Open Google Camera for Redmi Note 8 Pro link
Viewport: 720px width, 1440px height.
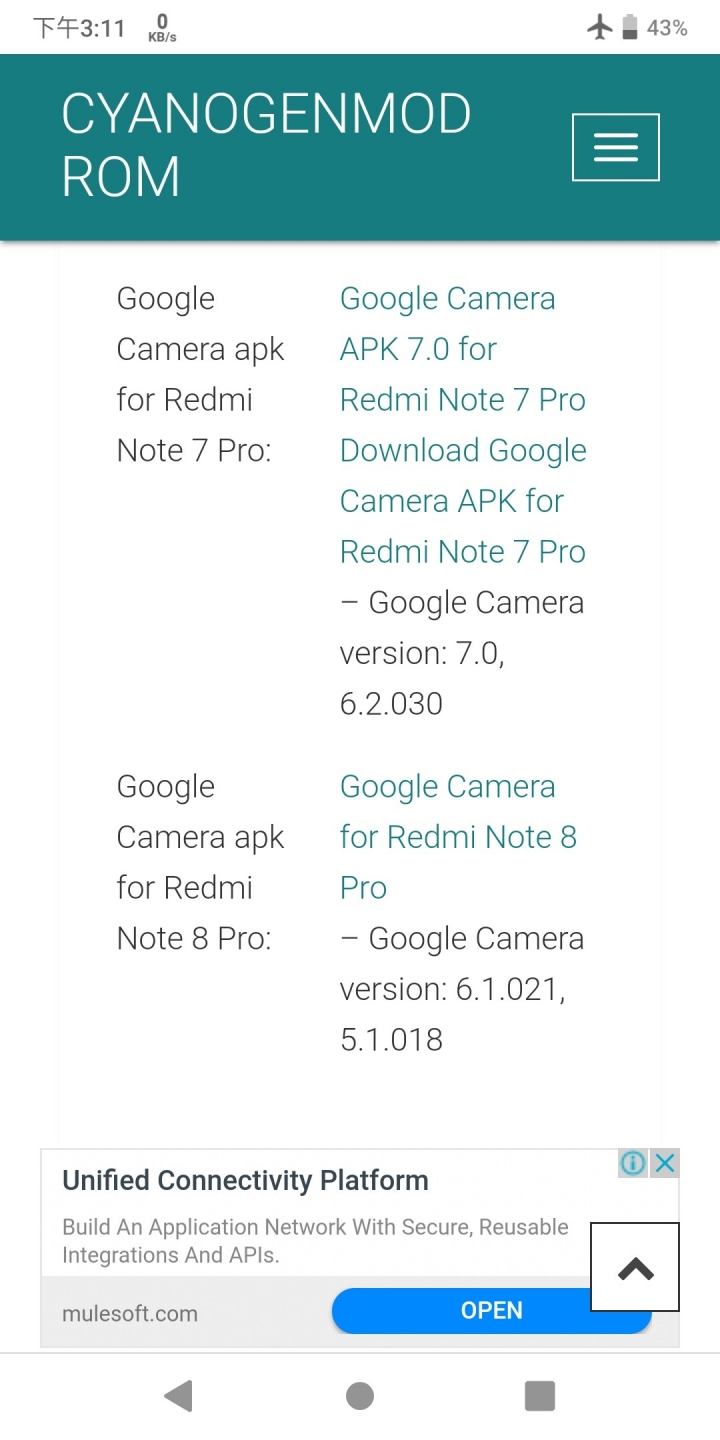click(458, 837)
